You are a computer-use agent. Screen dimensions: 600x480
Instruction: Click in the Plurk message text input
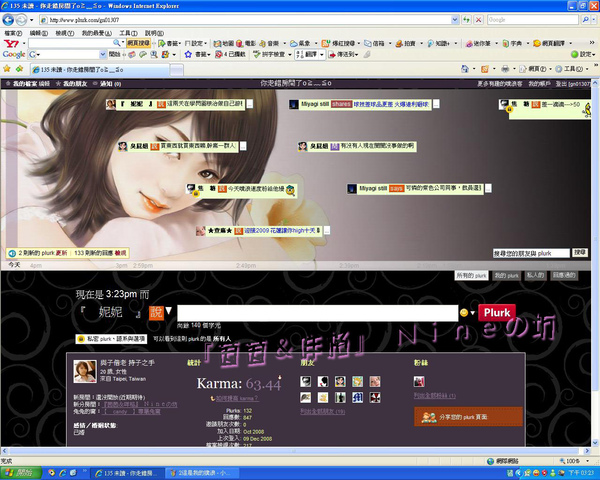pos(318,313)
